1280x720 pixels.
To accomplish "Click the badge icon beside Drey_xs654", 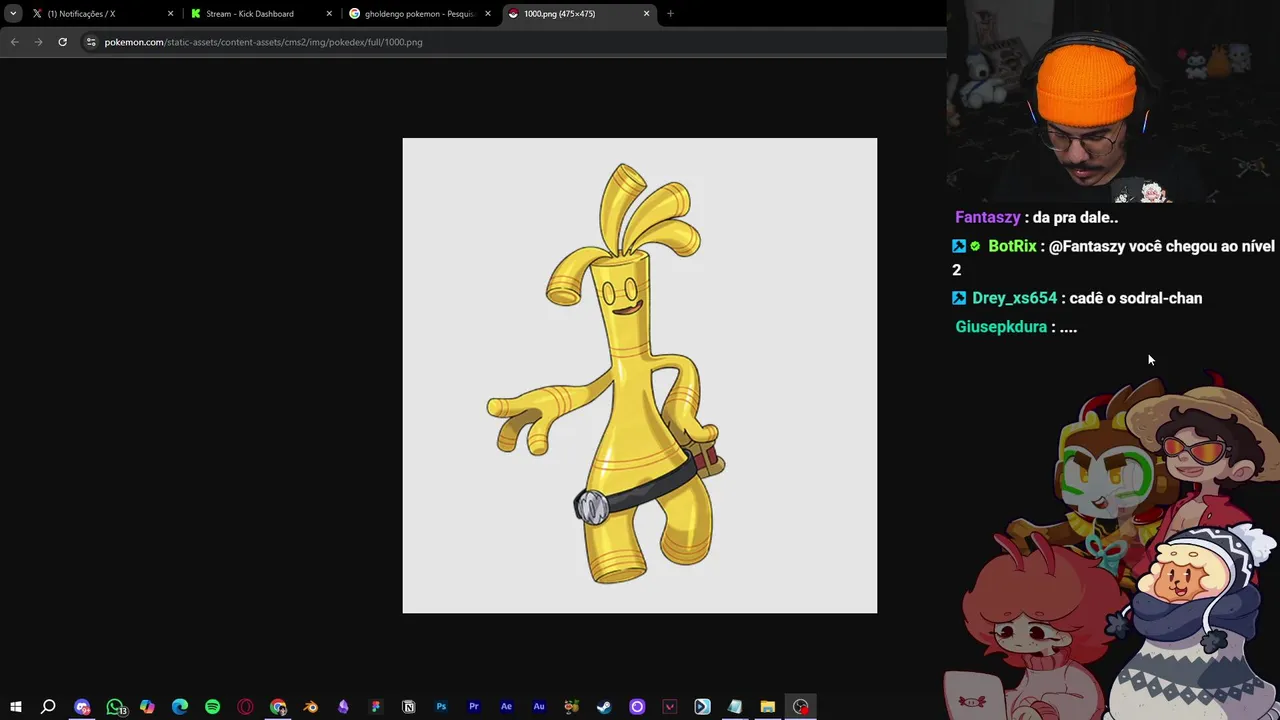I will point(959,298).
